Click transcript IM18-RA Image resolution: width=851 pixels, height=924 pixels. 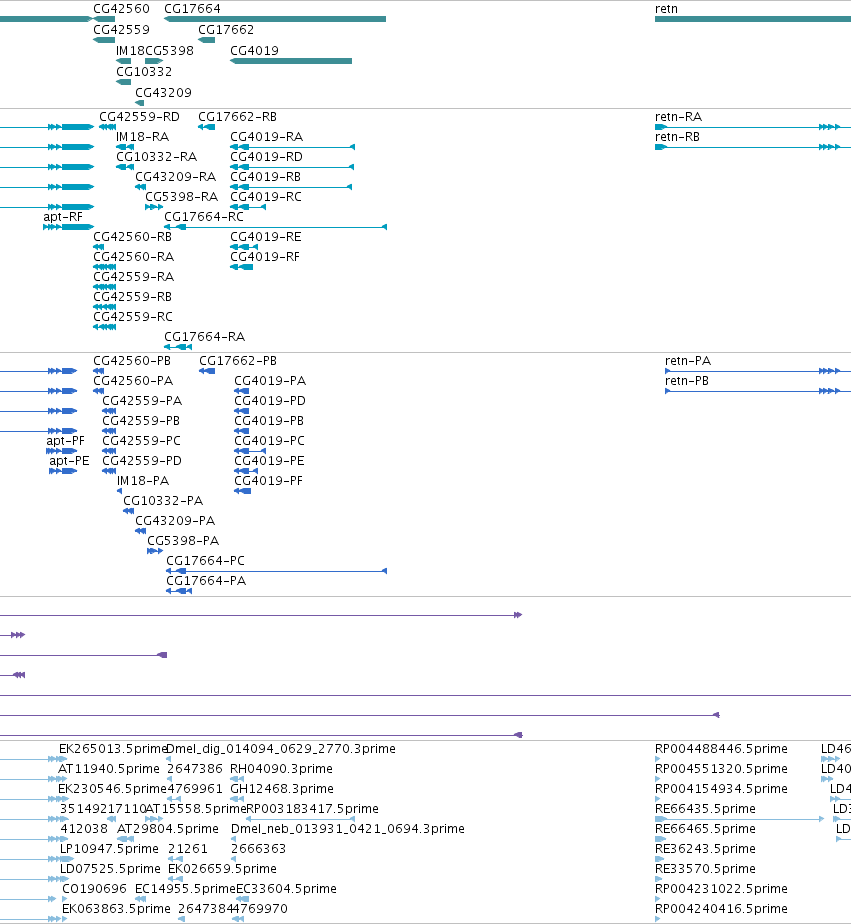point(143,137)
